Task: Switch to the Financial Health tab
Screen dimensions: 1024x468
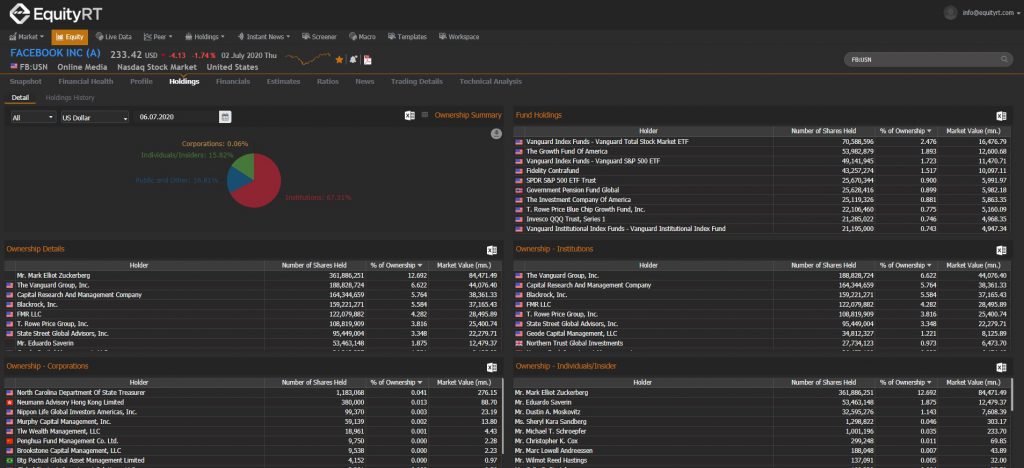Action: 86,82
